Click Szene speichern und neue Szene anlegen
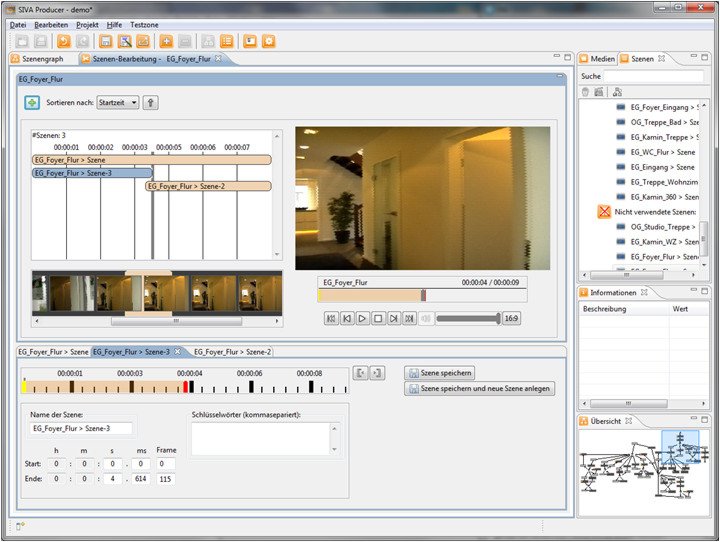Screen dimensions: 720x542 (479, 389)
